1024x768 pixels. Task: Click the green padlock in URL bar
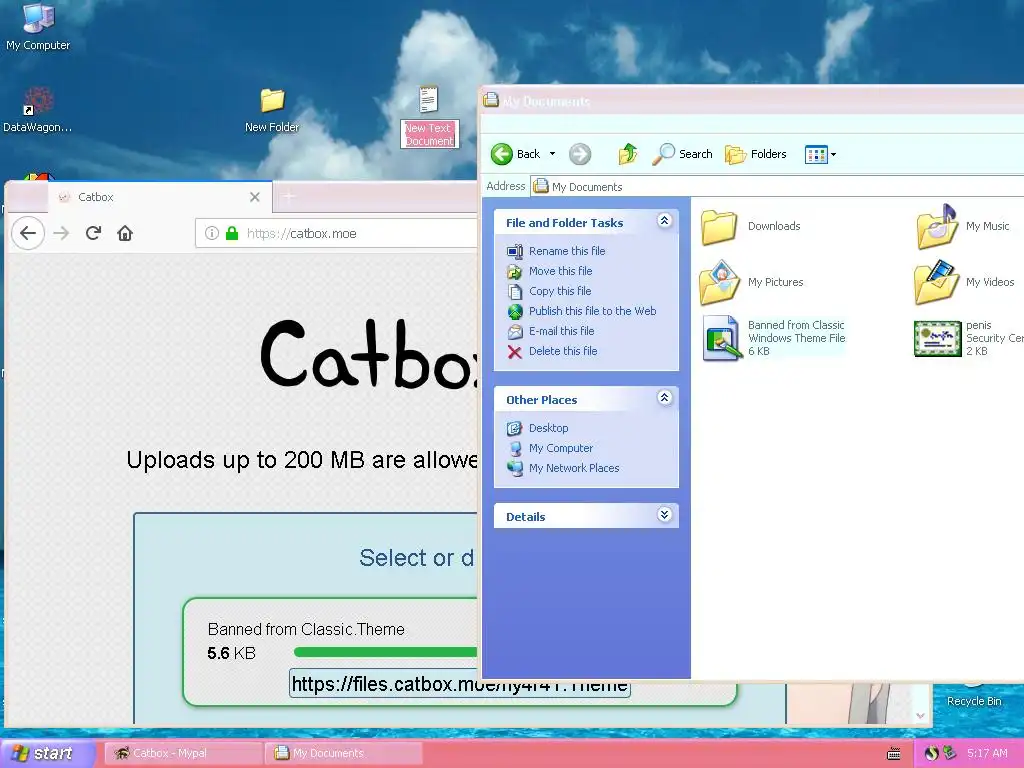click(x=232, y=233)
